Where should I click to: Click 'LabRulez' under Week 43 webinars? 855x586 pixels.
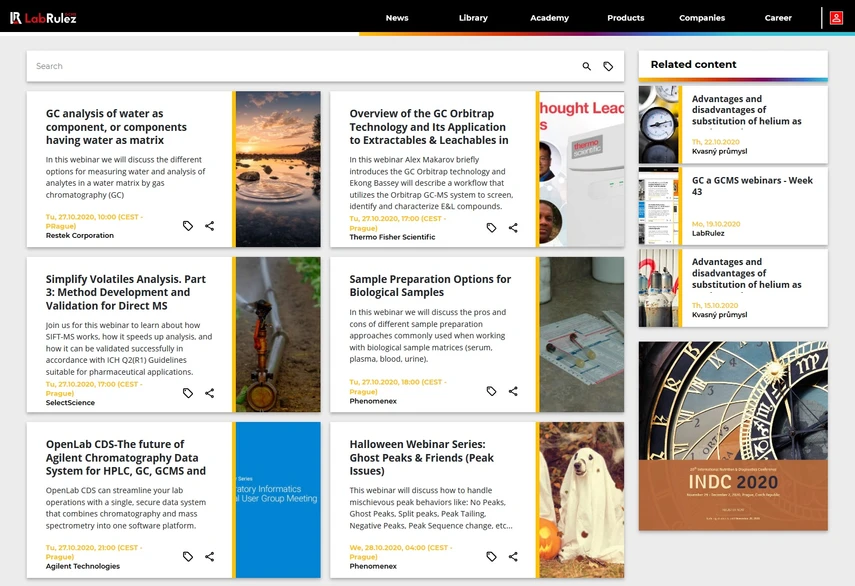click(708, 233)
